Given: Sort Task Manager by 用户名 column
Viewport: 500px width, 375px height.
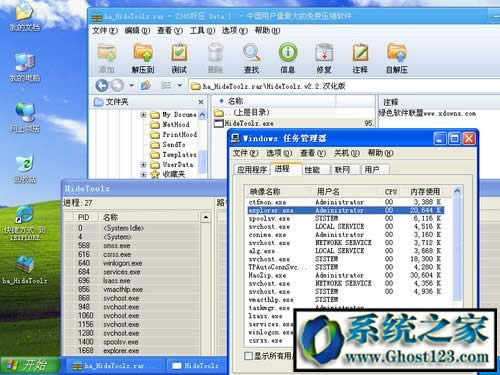Looking at the screenshot, I should [345, 191].
